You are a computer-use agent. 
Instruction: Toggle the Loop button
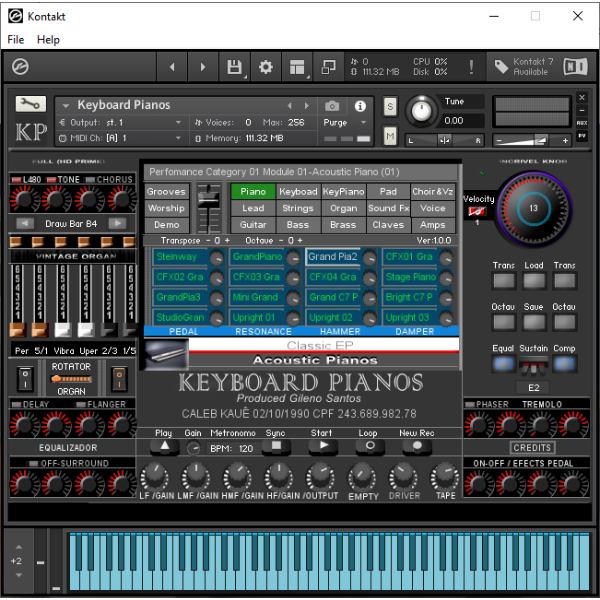click(370, 446)
